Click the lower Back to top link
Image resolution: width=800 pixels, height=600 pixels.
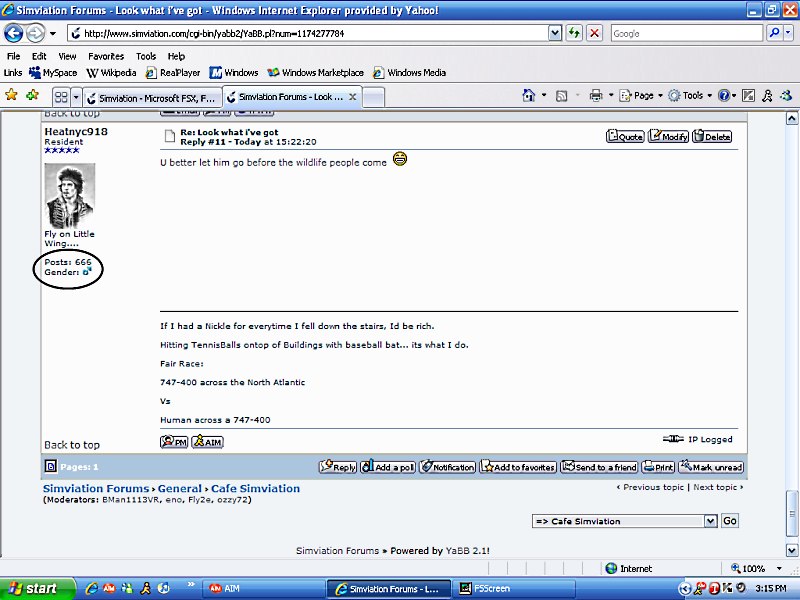coord(72,445)
